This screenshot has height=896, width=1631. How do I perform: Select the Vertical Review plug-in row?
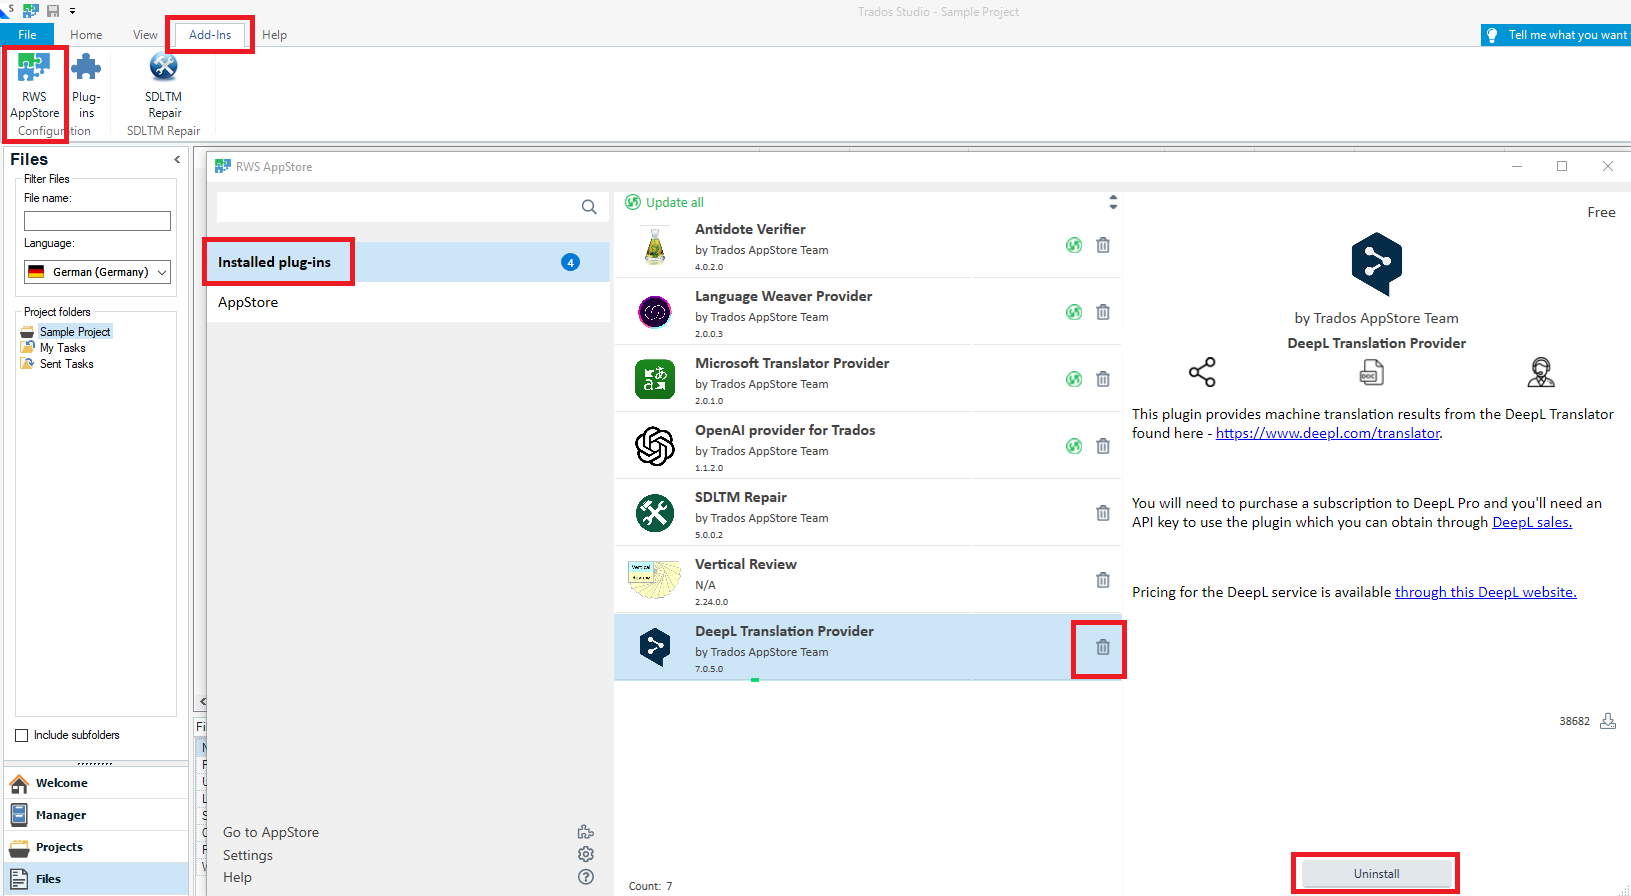point(867,580)
